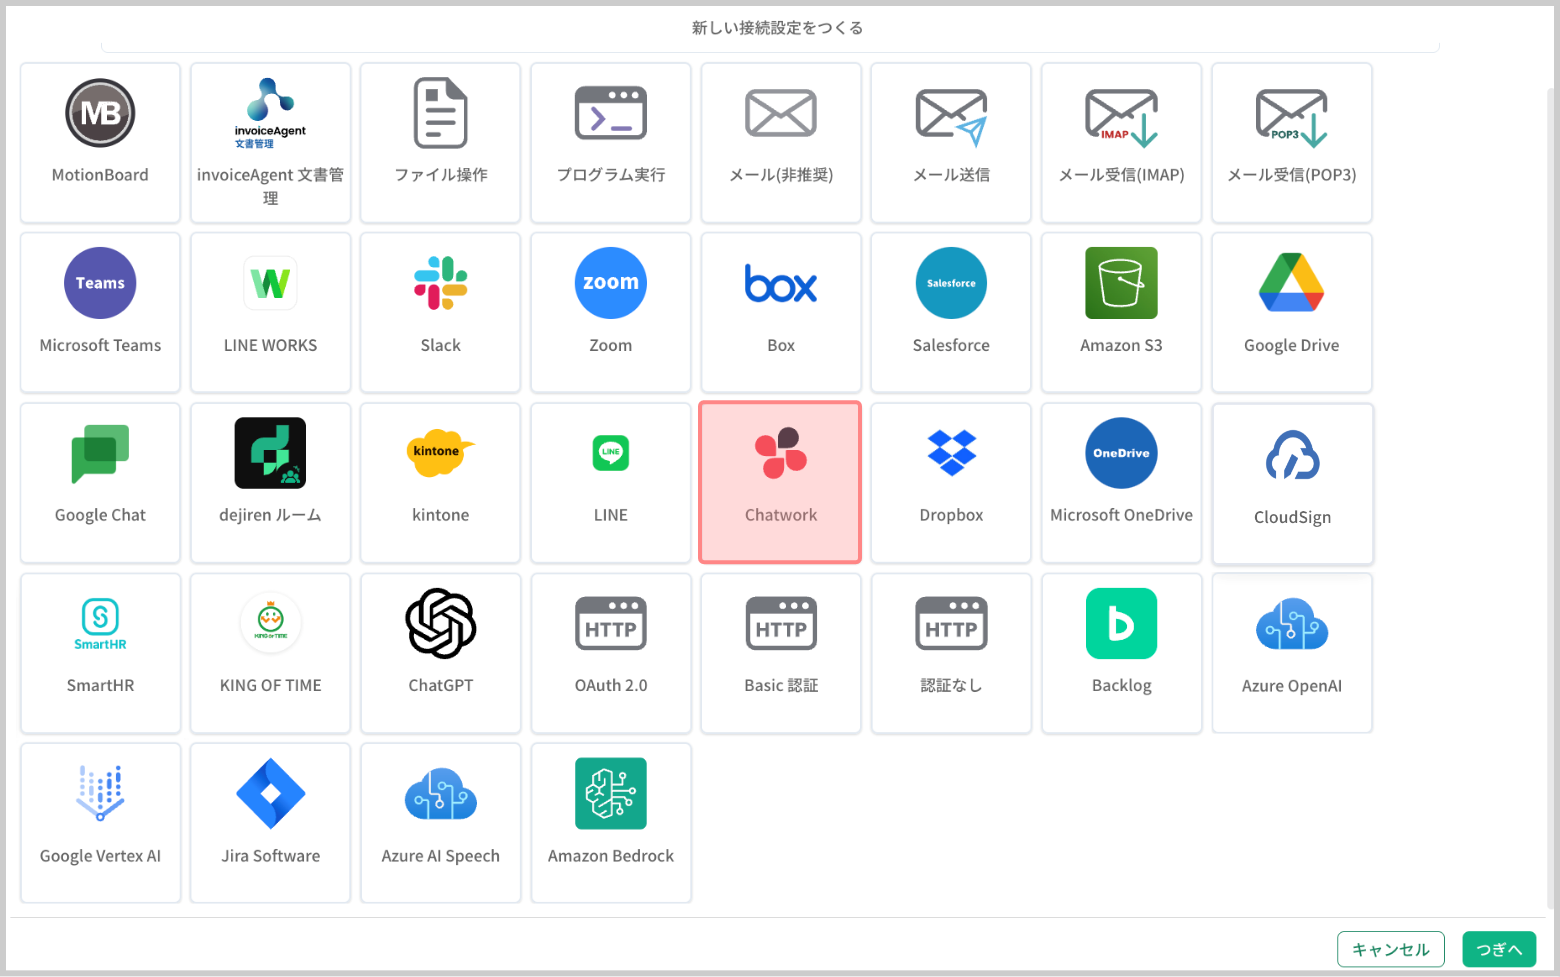Select the メール(非推奨) envelope icon
The width and height of the screenshot is (1560, 977).
[781, 113]
